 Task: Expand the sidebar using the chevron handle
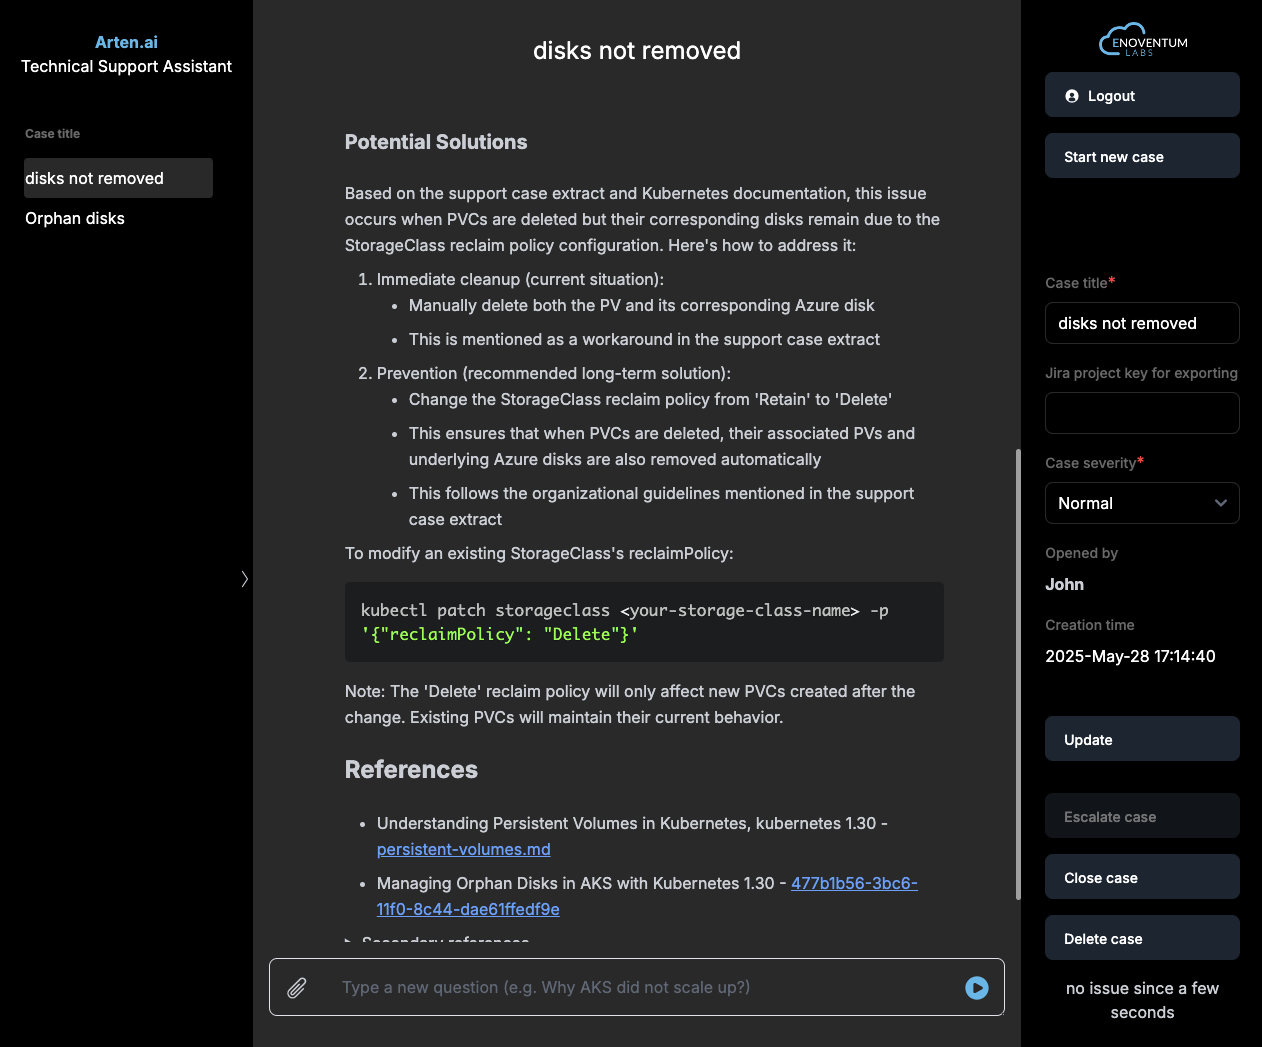coord(244,579)
